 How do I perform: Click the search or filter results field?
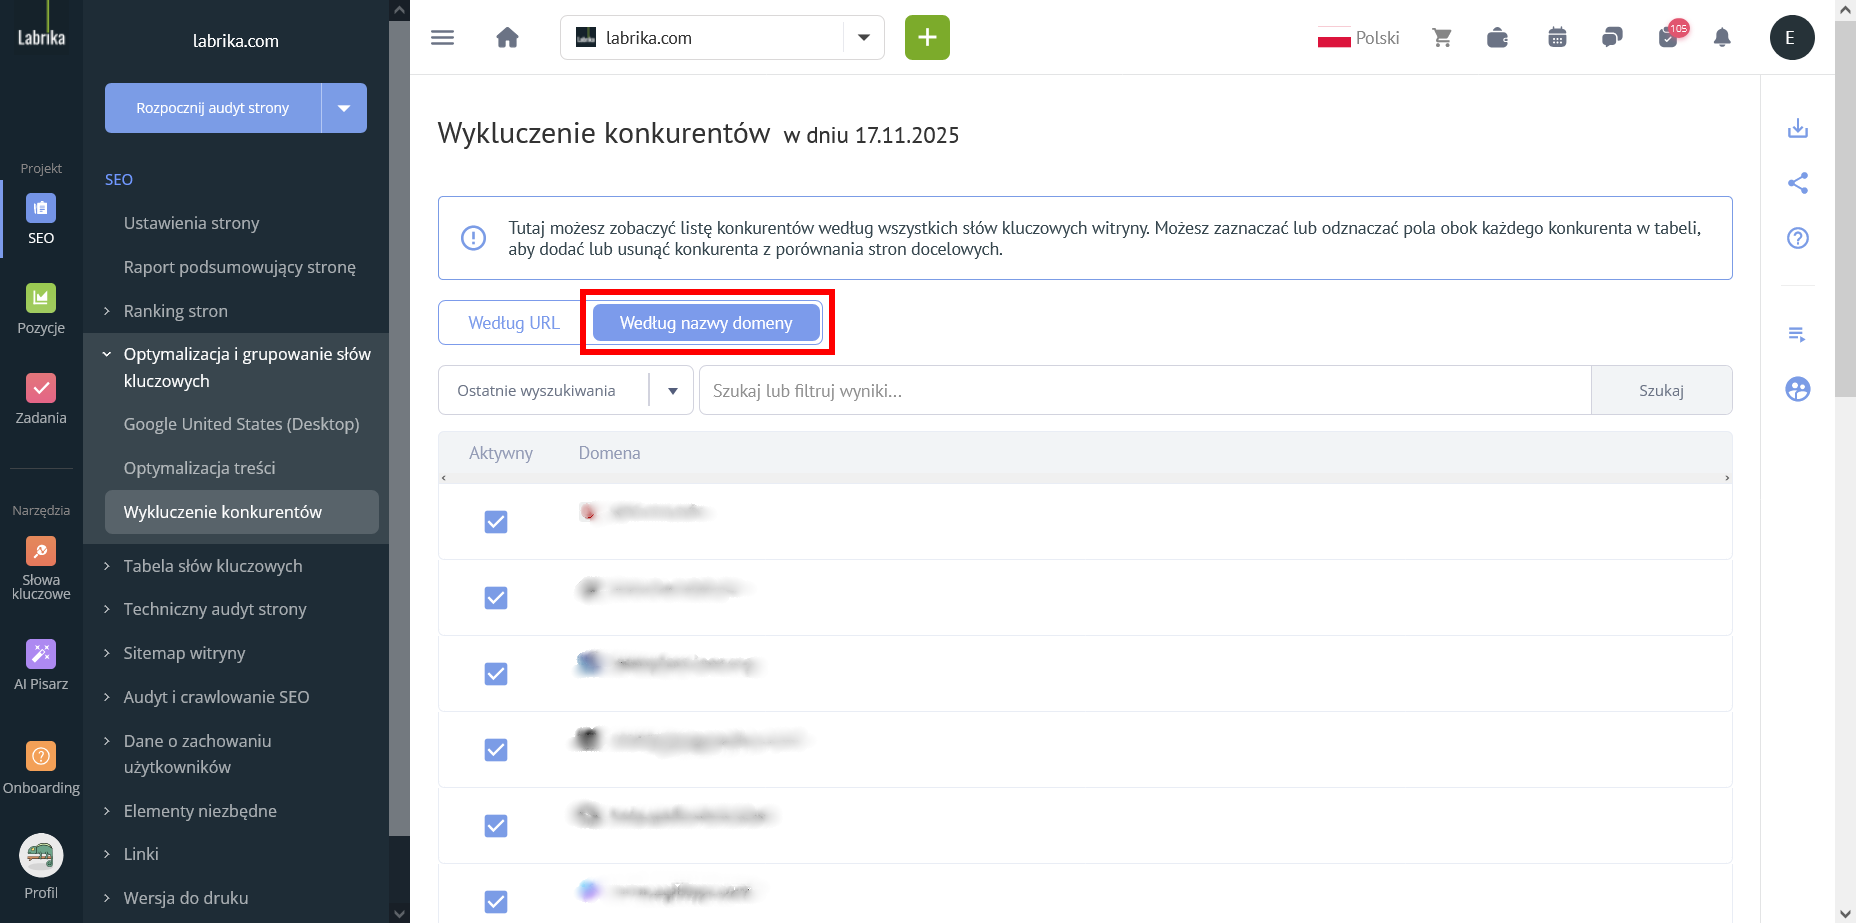(1144, 391)
